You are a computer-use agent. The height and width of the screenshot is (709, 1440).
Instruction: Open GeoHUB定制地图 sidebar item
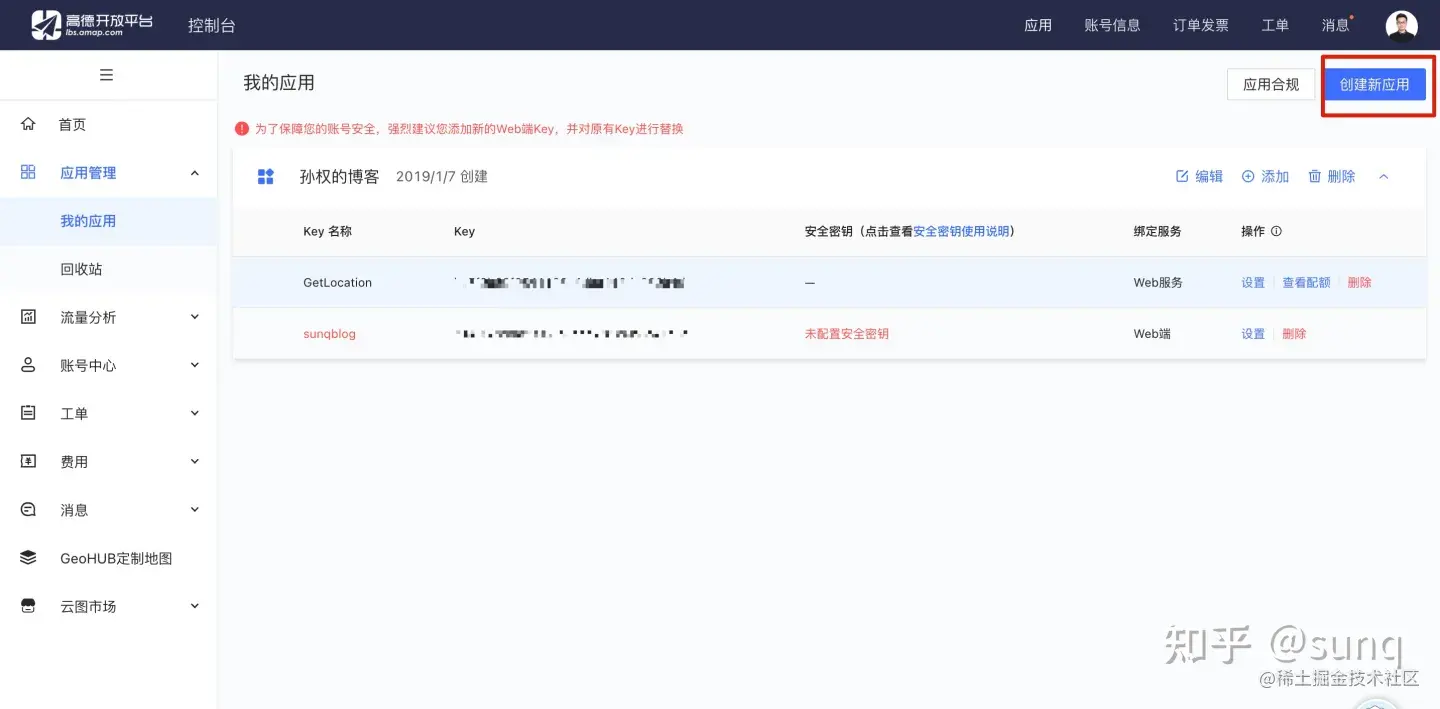pyautogui.click(x=116, y=558)
